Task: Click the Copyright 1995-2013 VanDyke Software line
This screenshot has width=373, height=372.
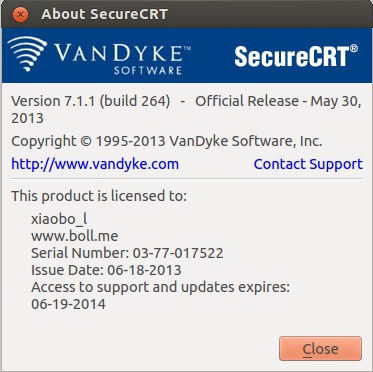Action: tap(167, 141)
